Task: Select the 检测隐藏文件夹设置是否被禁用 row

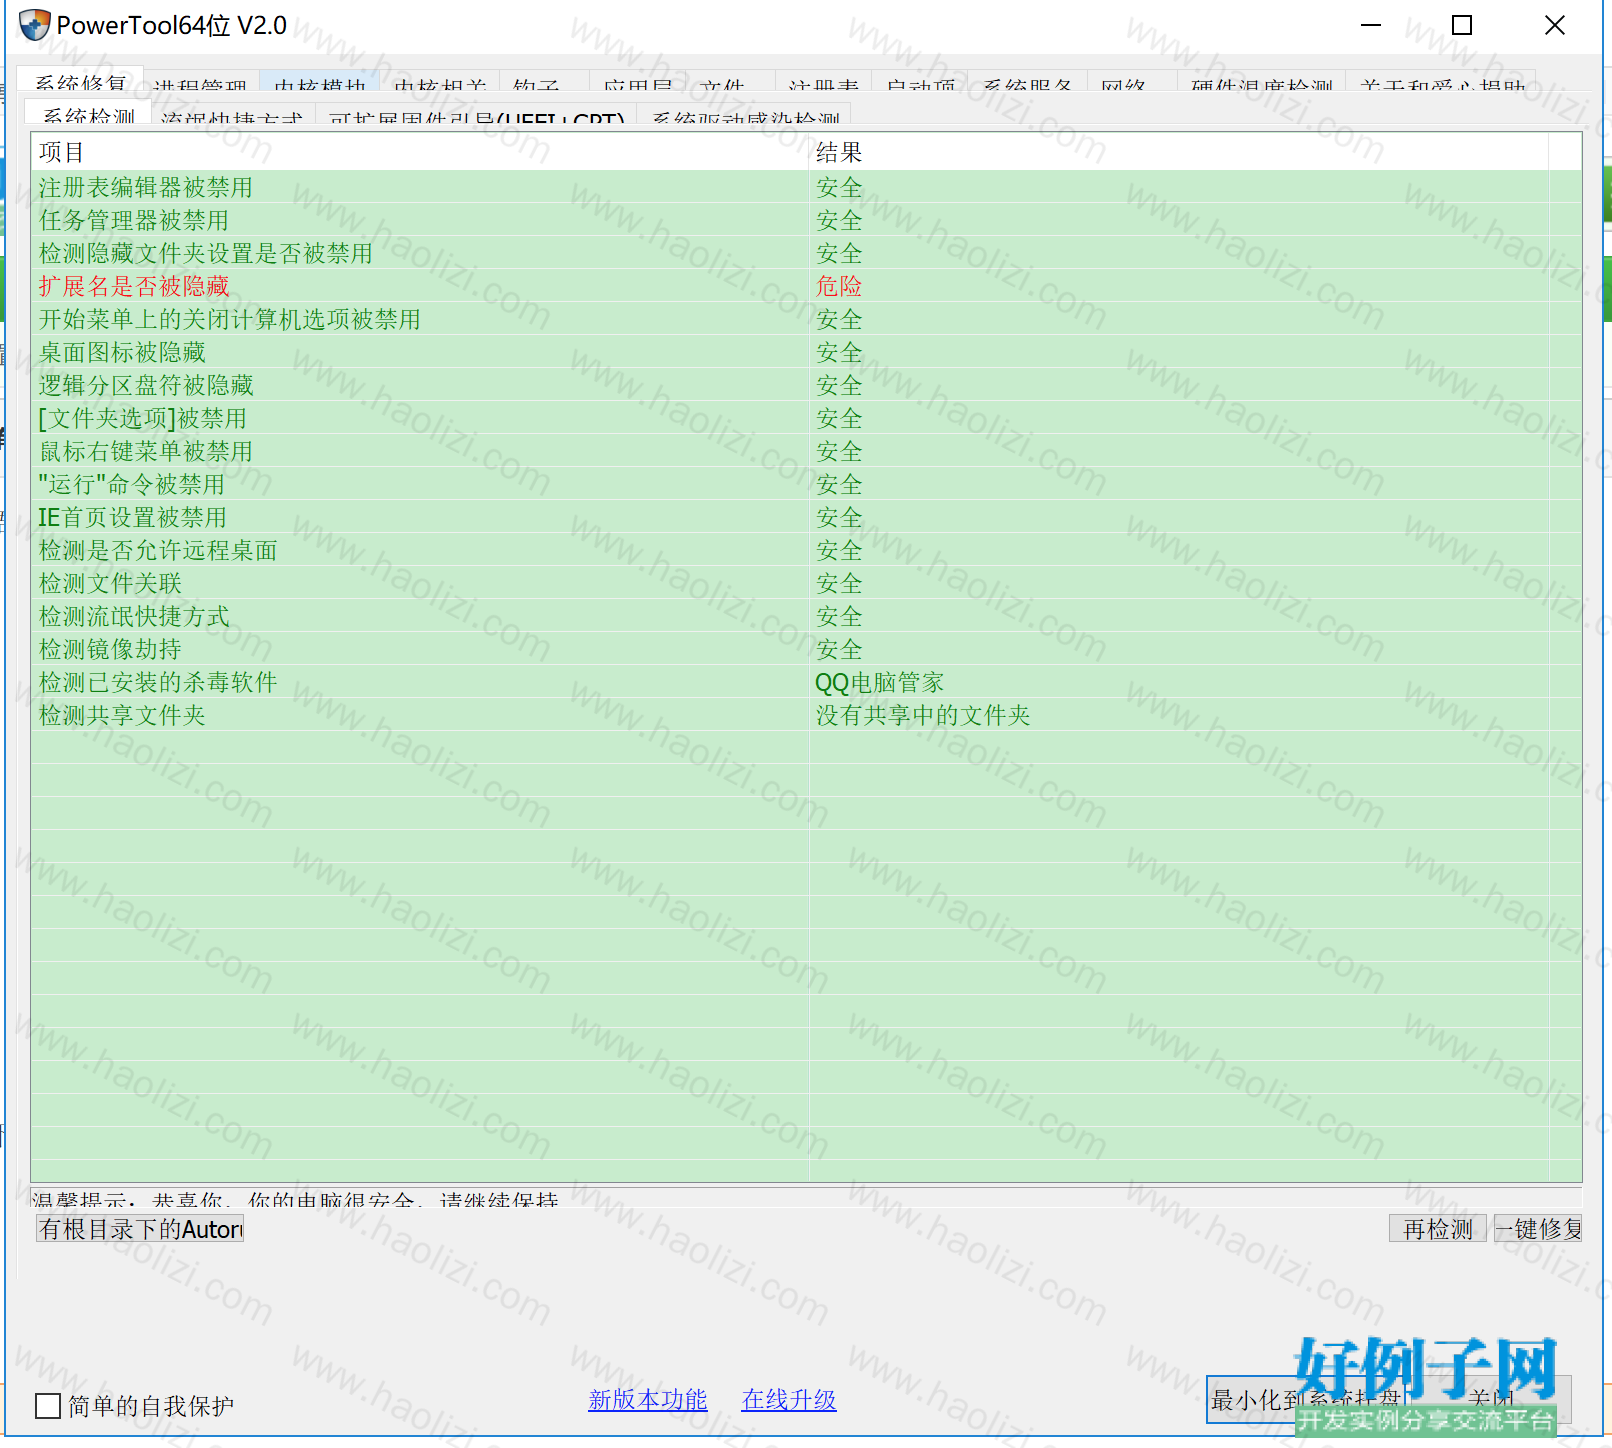Action: tap(806, 253)
